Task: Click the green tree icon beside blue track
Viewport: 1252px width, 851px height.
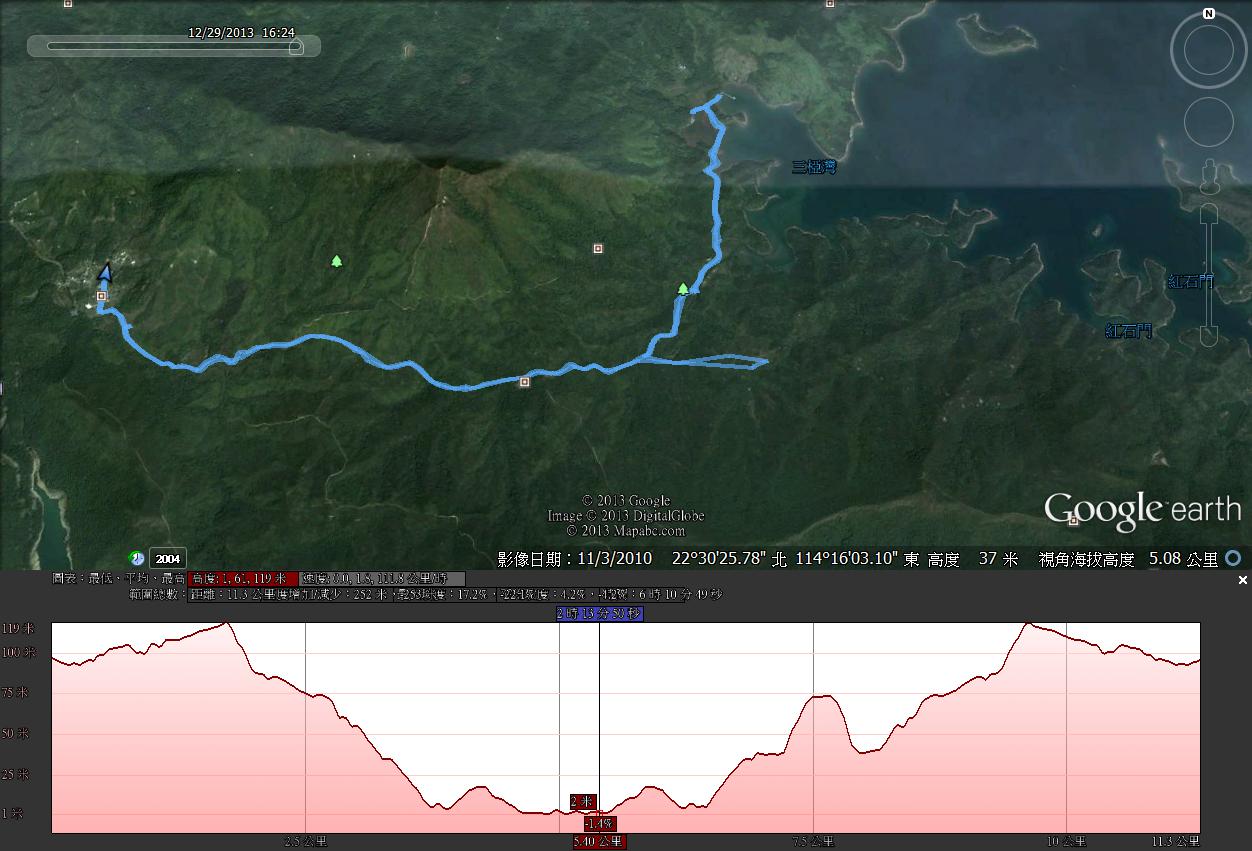Action: 683,289
